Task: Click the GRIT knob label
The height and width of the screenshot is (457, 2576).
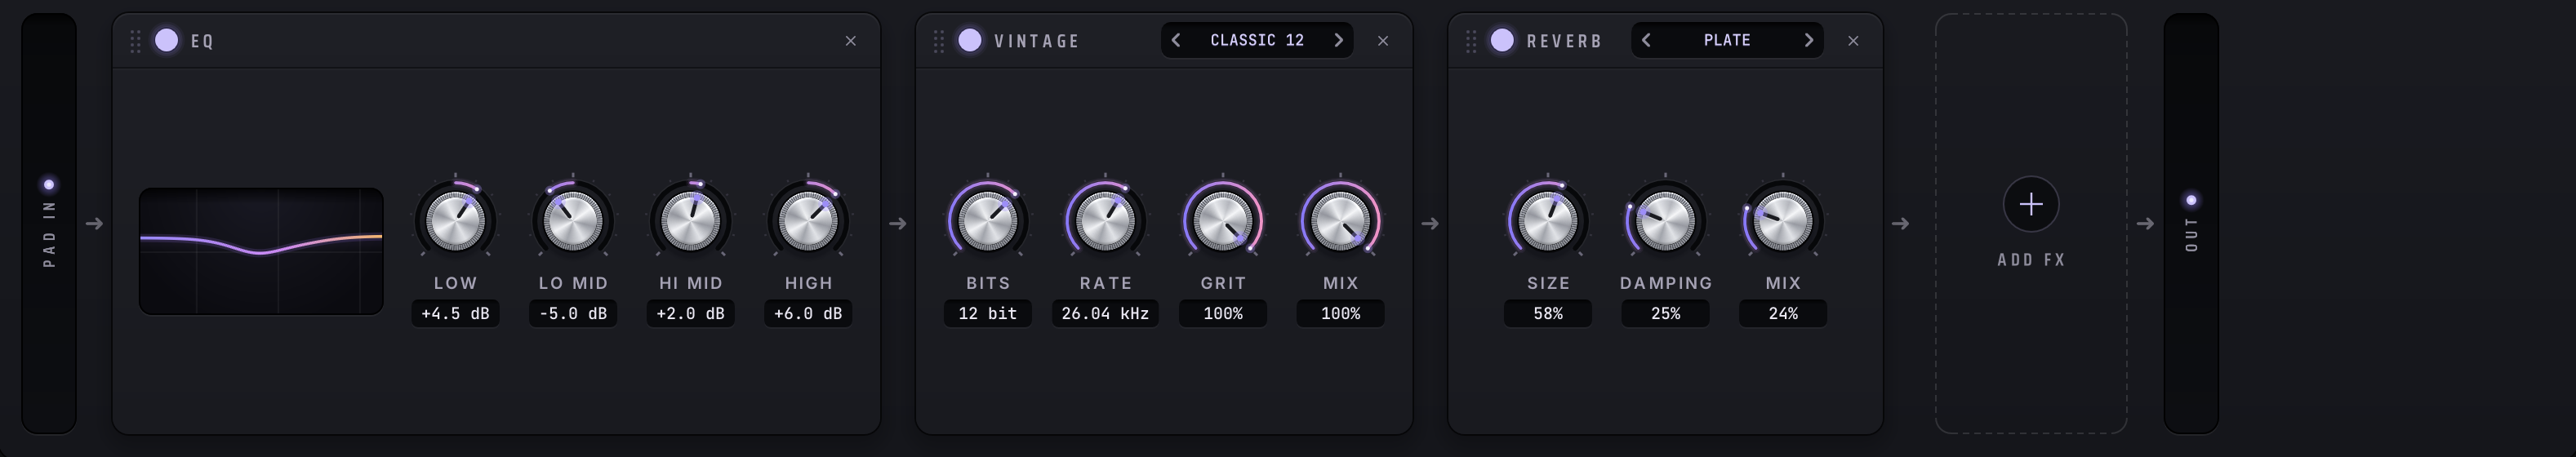Action: 1223,283
